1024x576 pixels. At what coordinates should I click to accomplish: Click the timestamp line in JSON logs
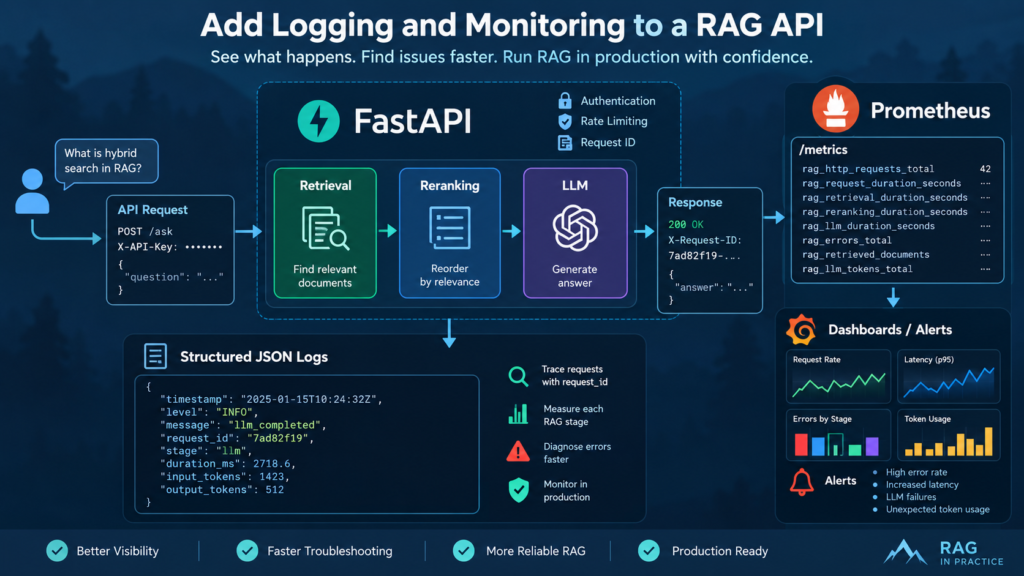coord(271,399)
